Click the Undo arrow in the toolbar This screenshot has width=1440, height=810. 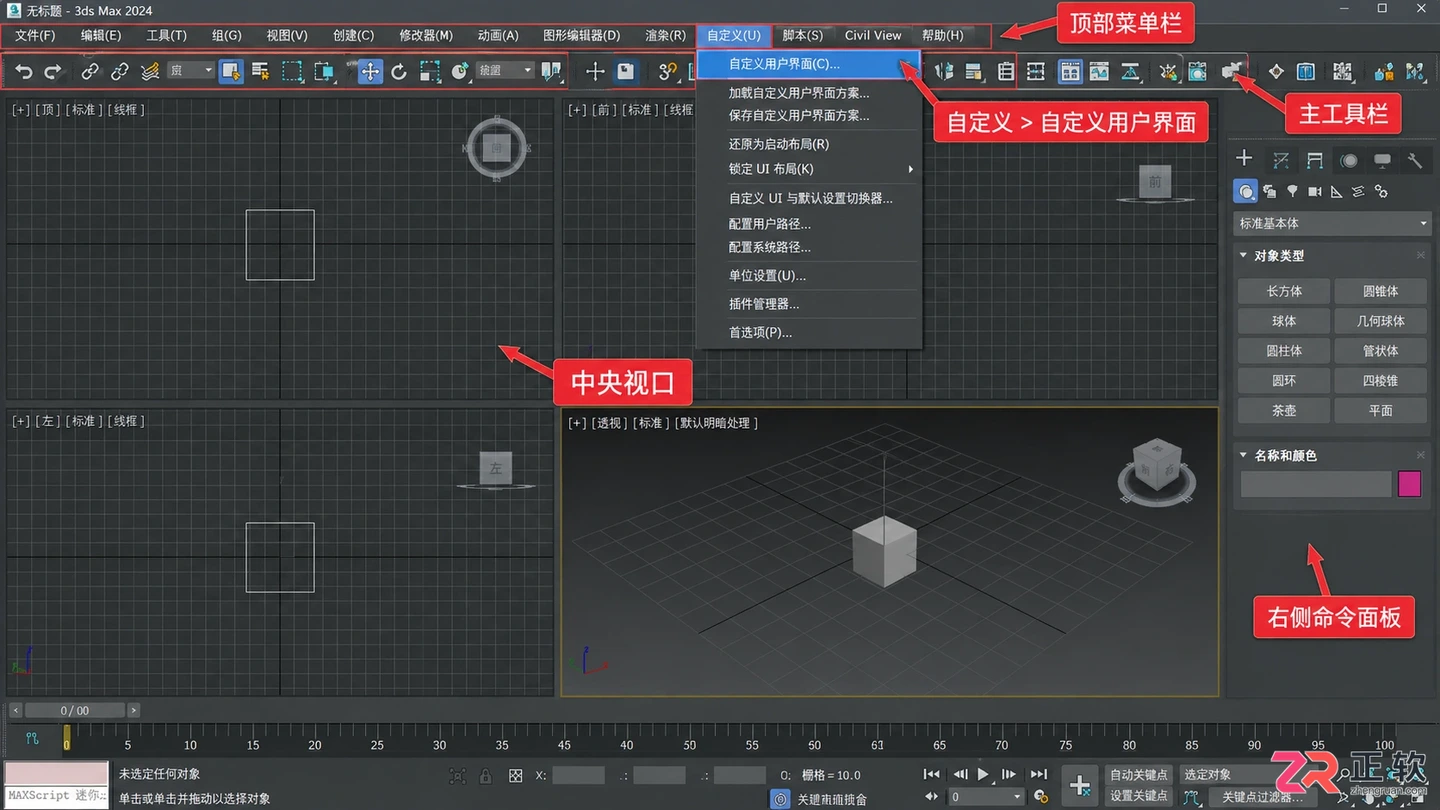coord(24,71)
